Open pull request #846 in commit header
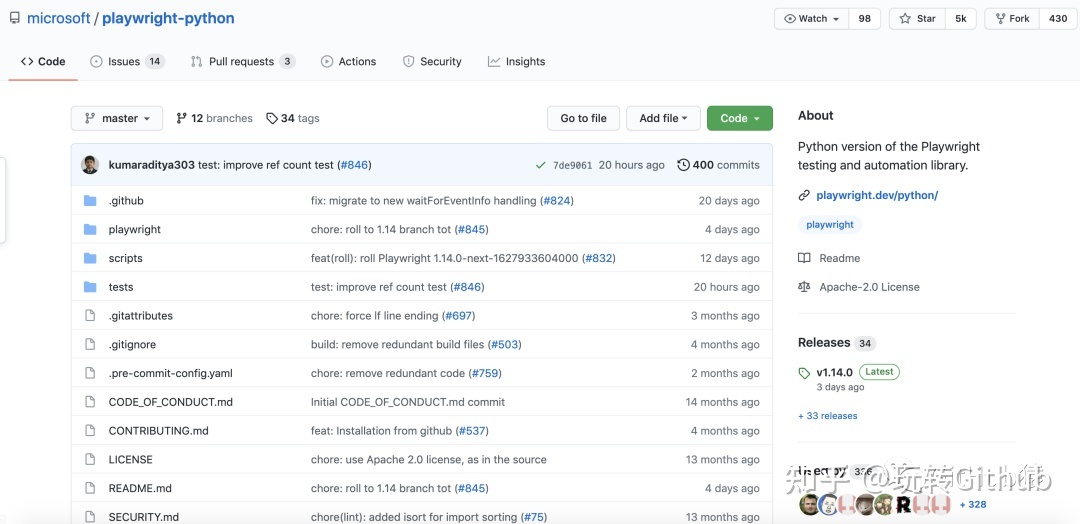This screenshot has width=1080, height=524. (354, 165)
